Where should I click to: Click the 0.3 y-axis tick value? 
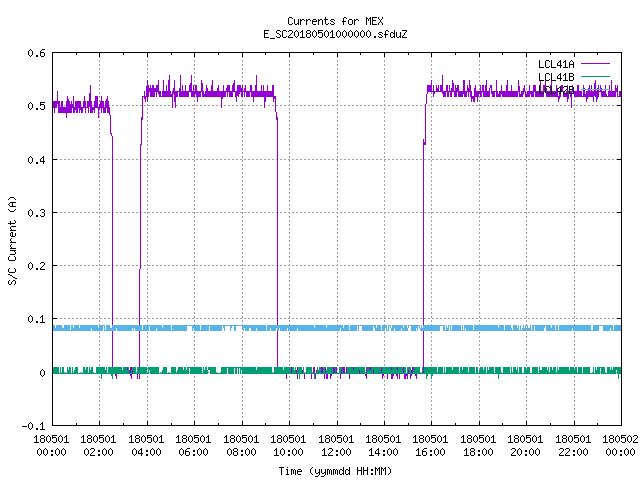[x=36, y=213]
